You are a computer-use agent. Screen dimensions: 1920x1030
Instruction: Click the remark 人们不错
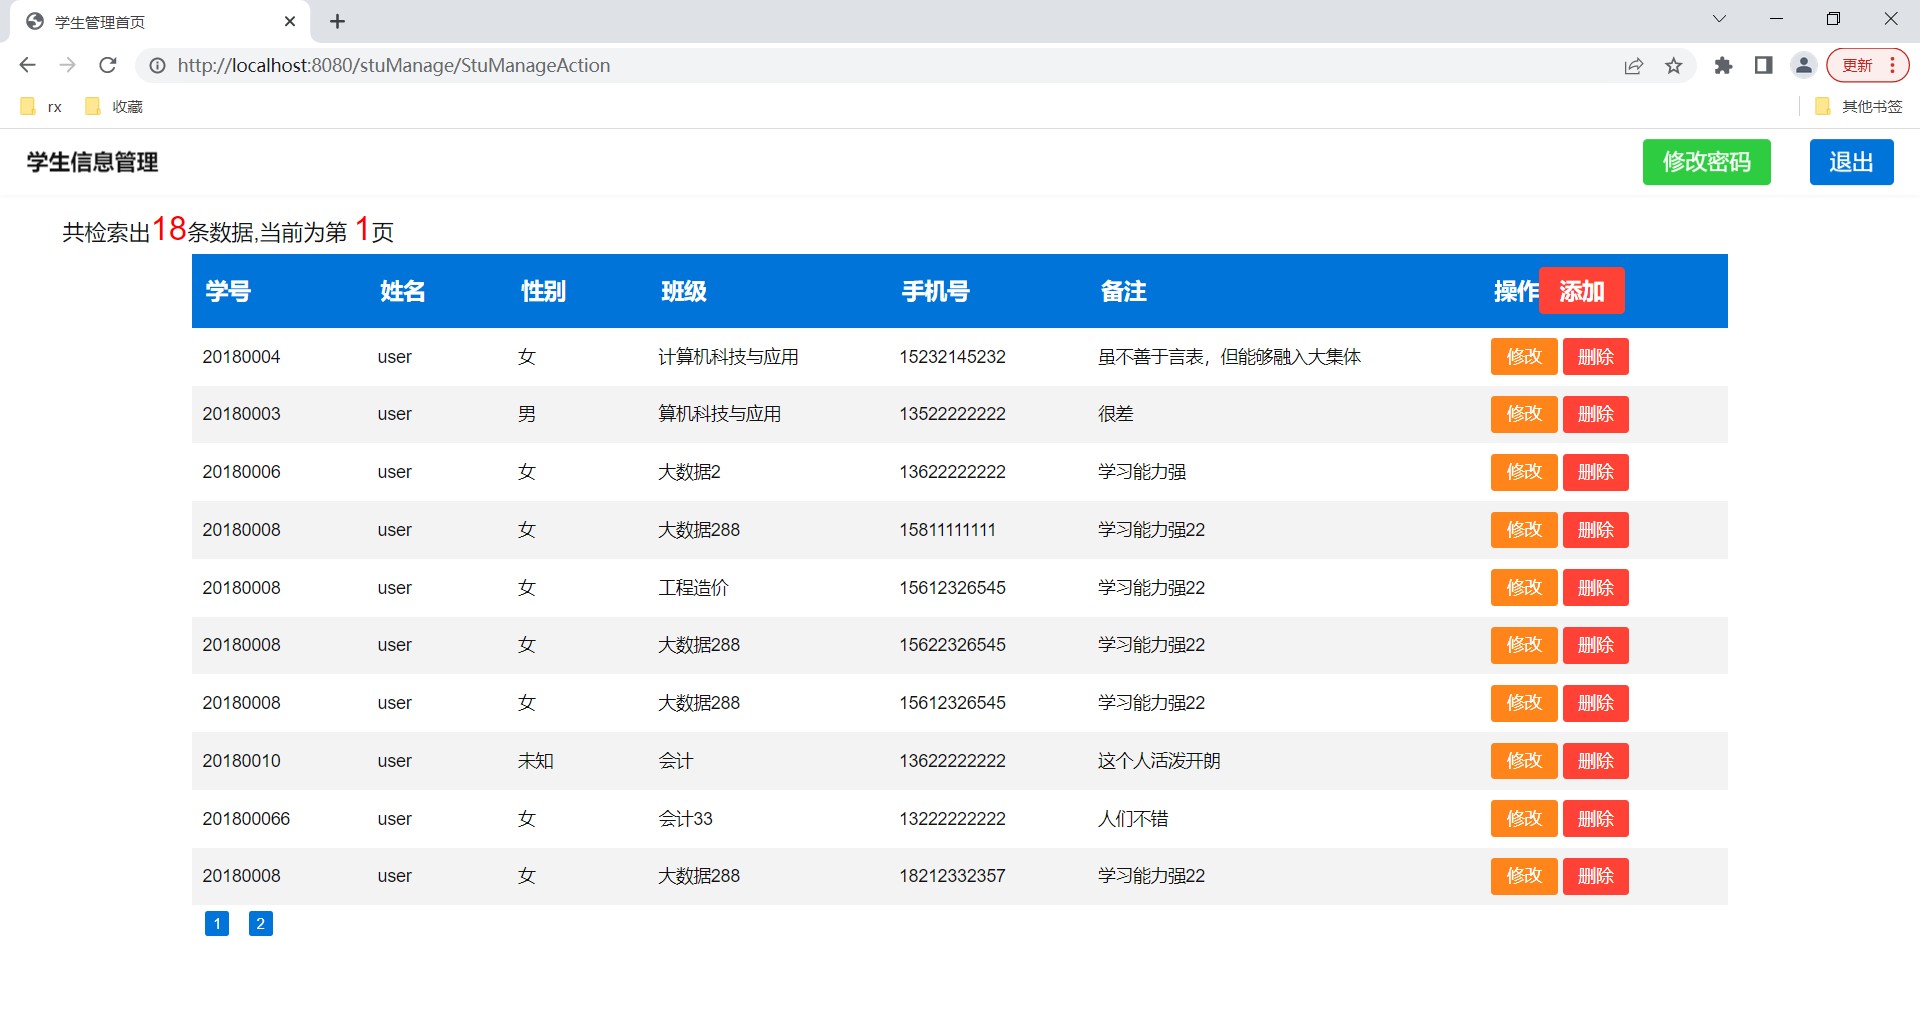(1133, 819)
